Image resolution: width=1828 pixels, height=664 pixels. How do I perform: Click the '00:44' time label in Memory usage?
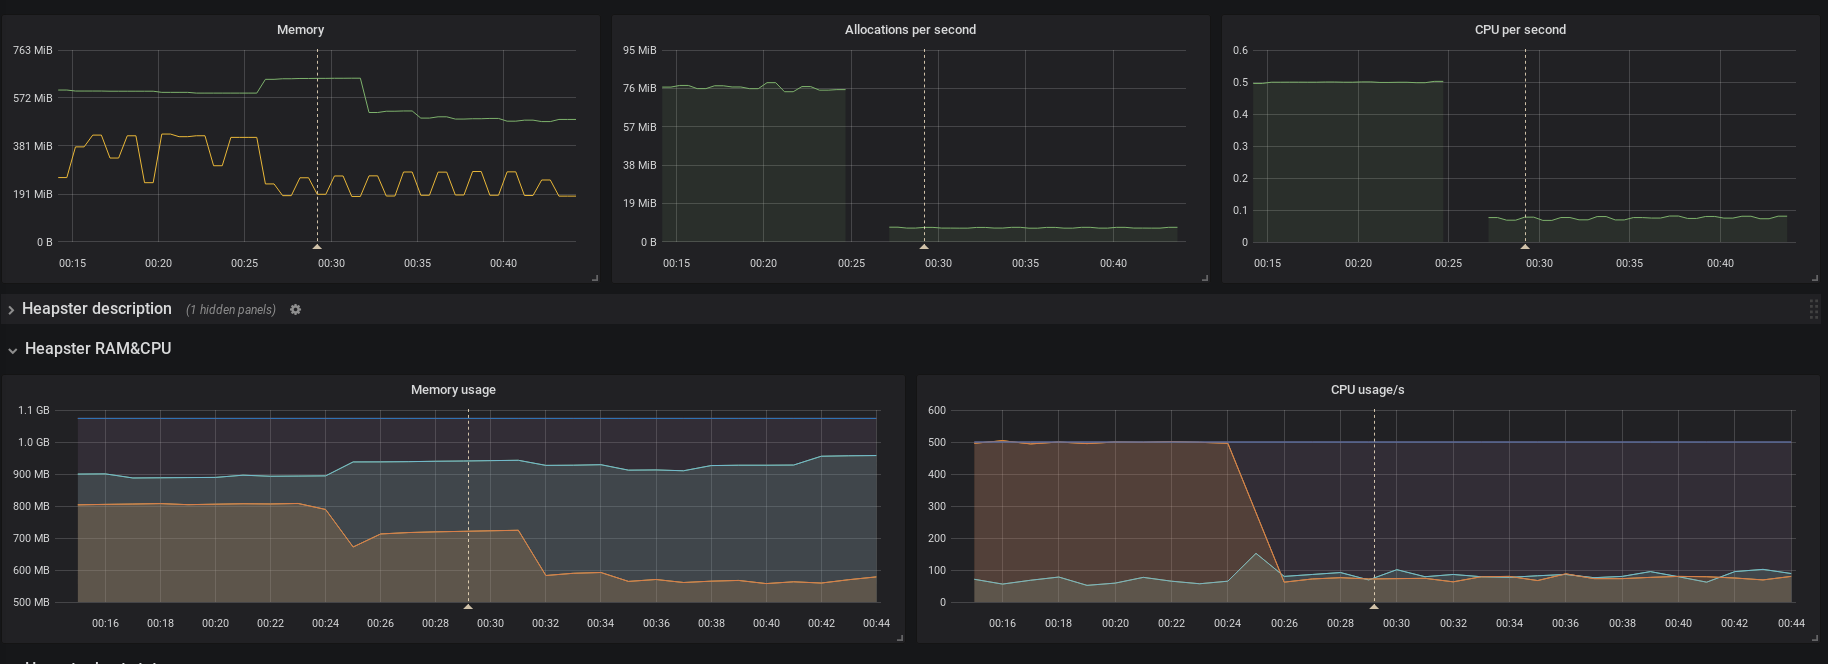pos(876,623)
